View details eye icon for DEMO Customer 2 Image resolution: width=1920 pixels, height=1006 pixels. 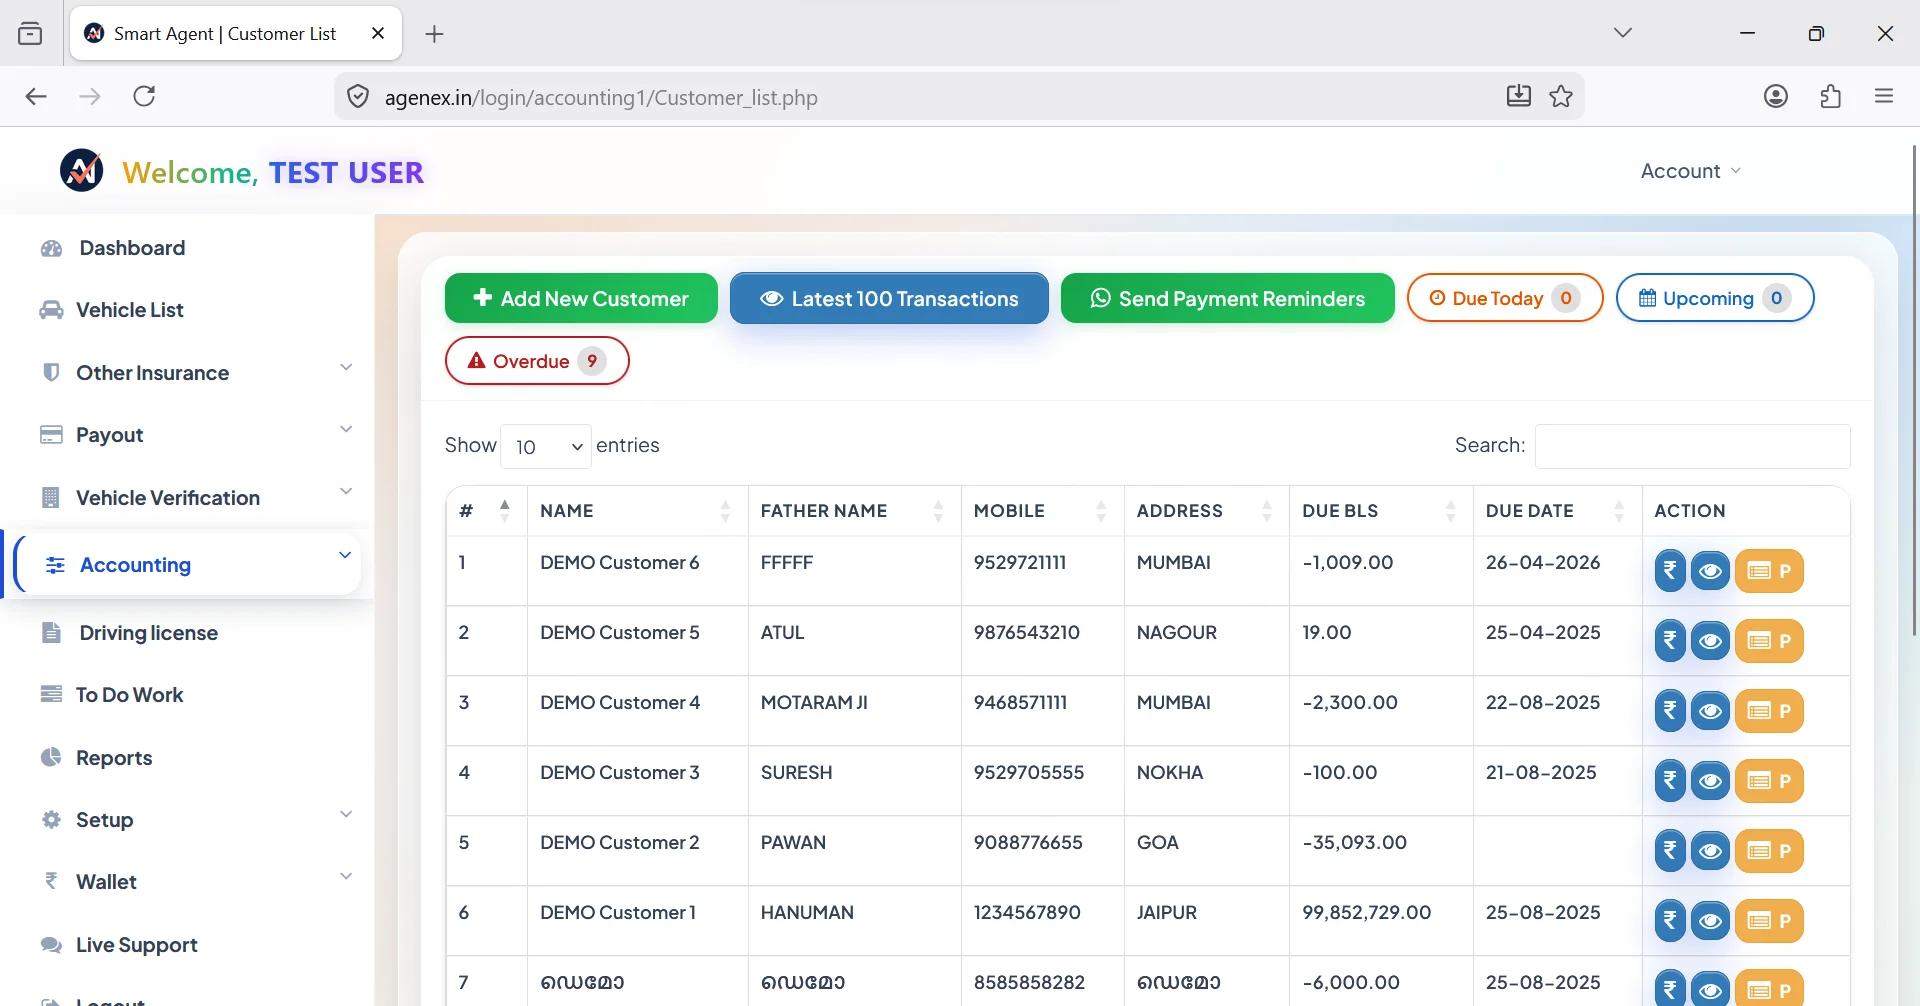(x=1711, y=851)
